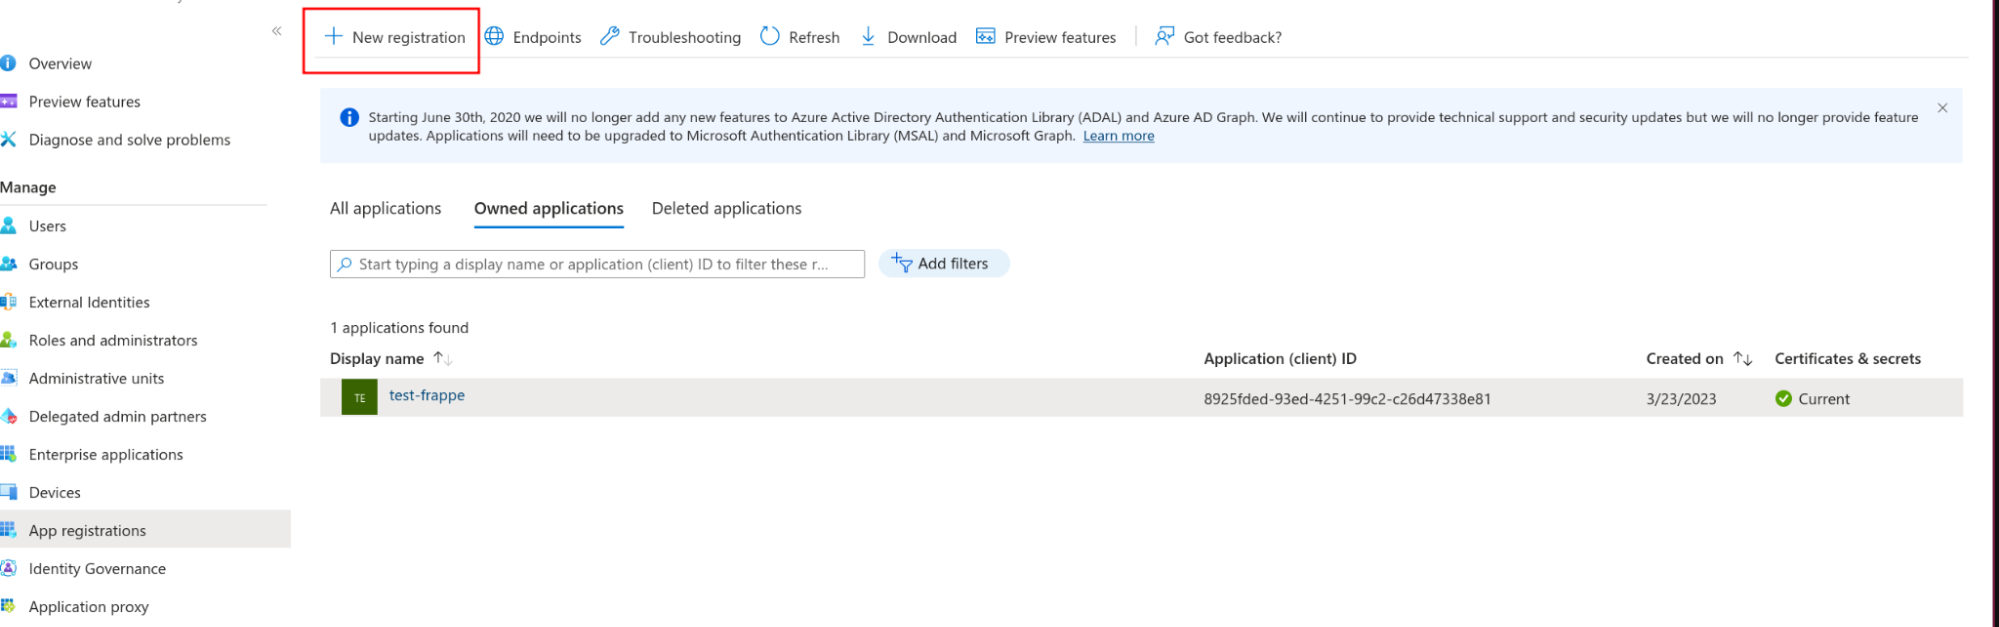
Task: Switch to the Deleted applications tab
Action: (727, 208)
